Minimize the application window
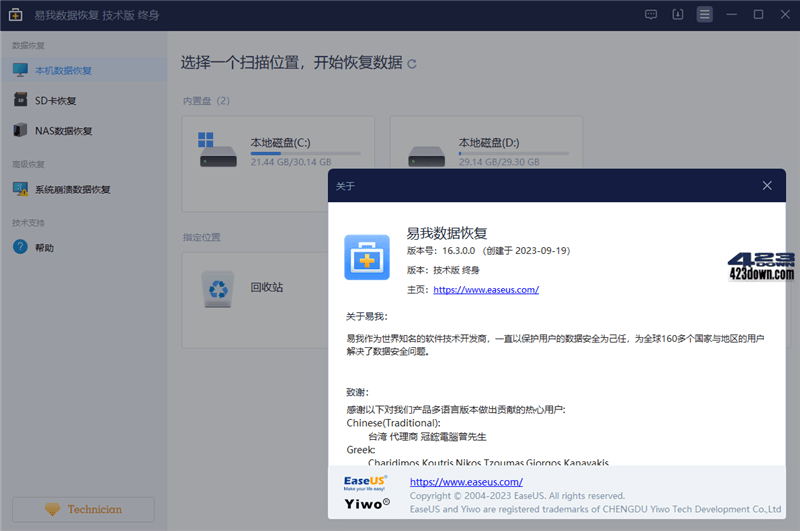This screenshot has width=800, height=531. 732,15
